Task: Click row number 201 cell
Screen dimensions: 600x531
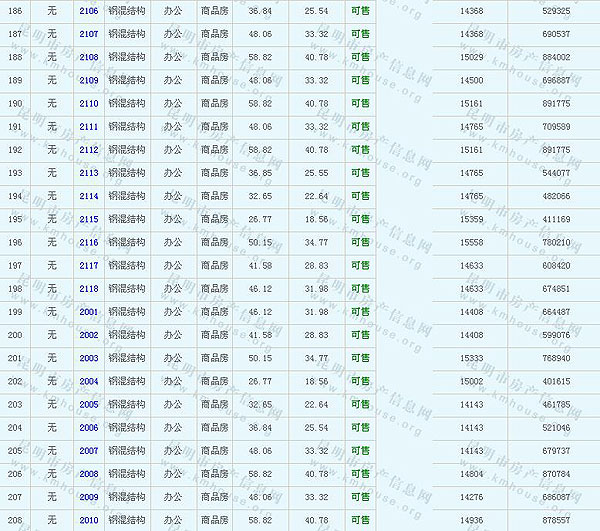Action: 15,358
